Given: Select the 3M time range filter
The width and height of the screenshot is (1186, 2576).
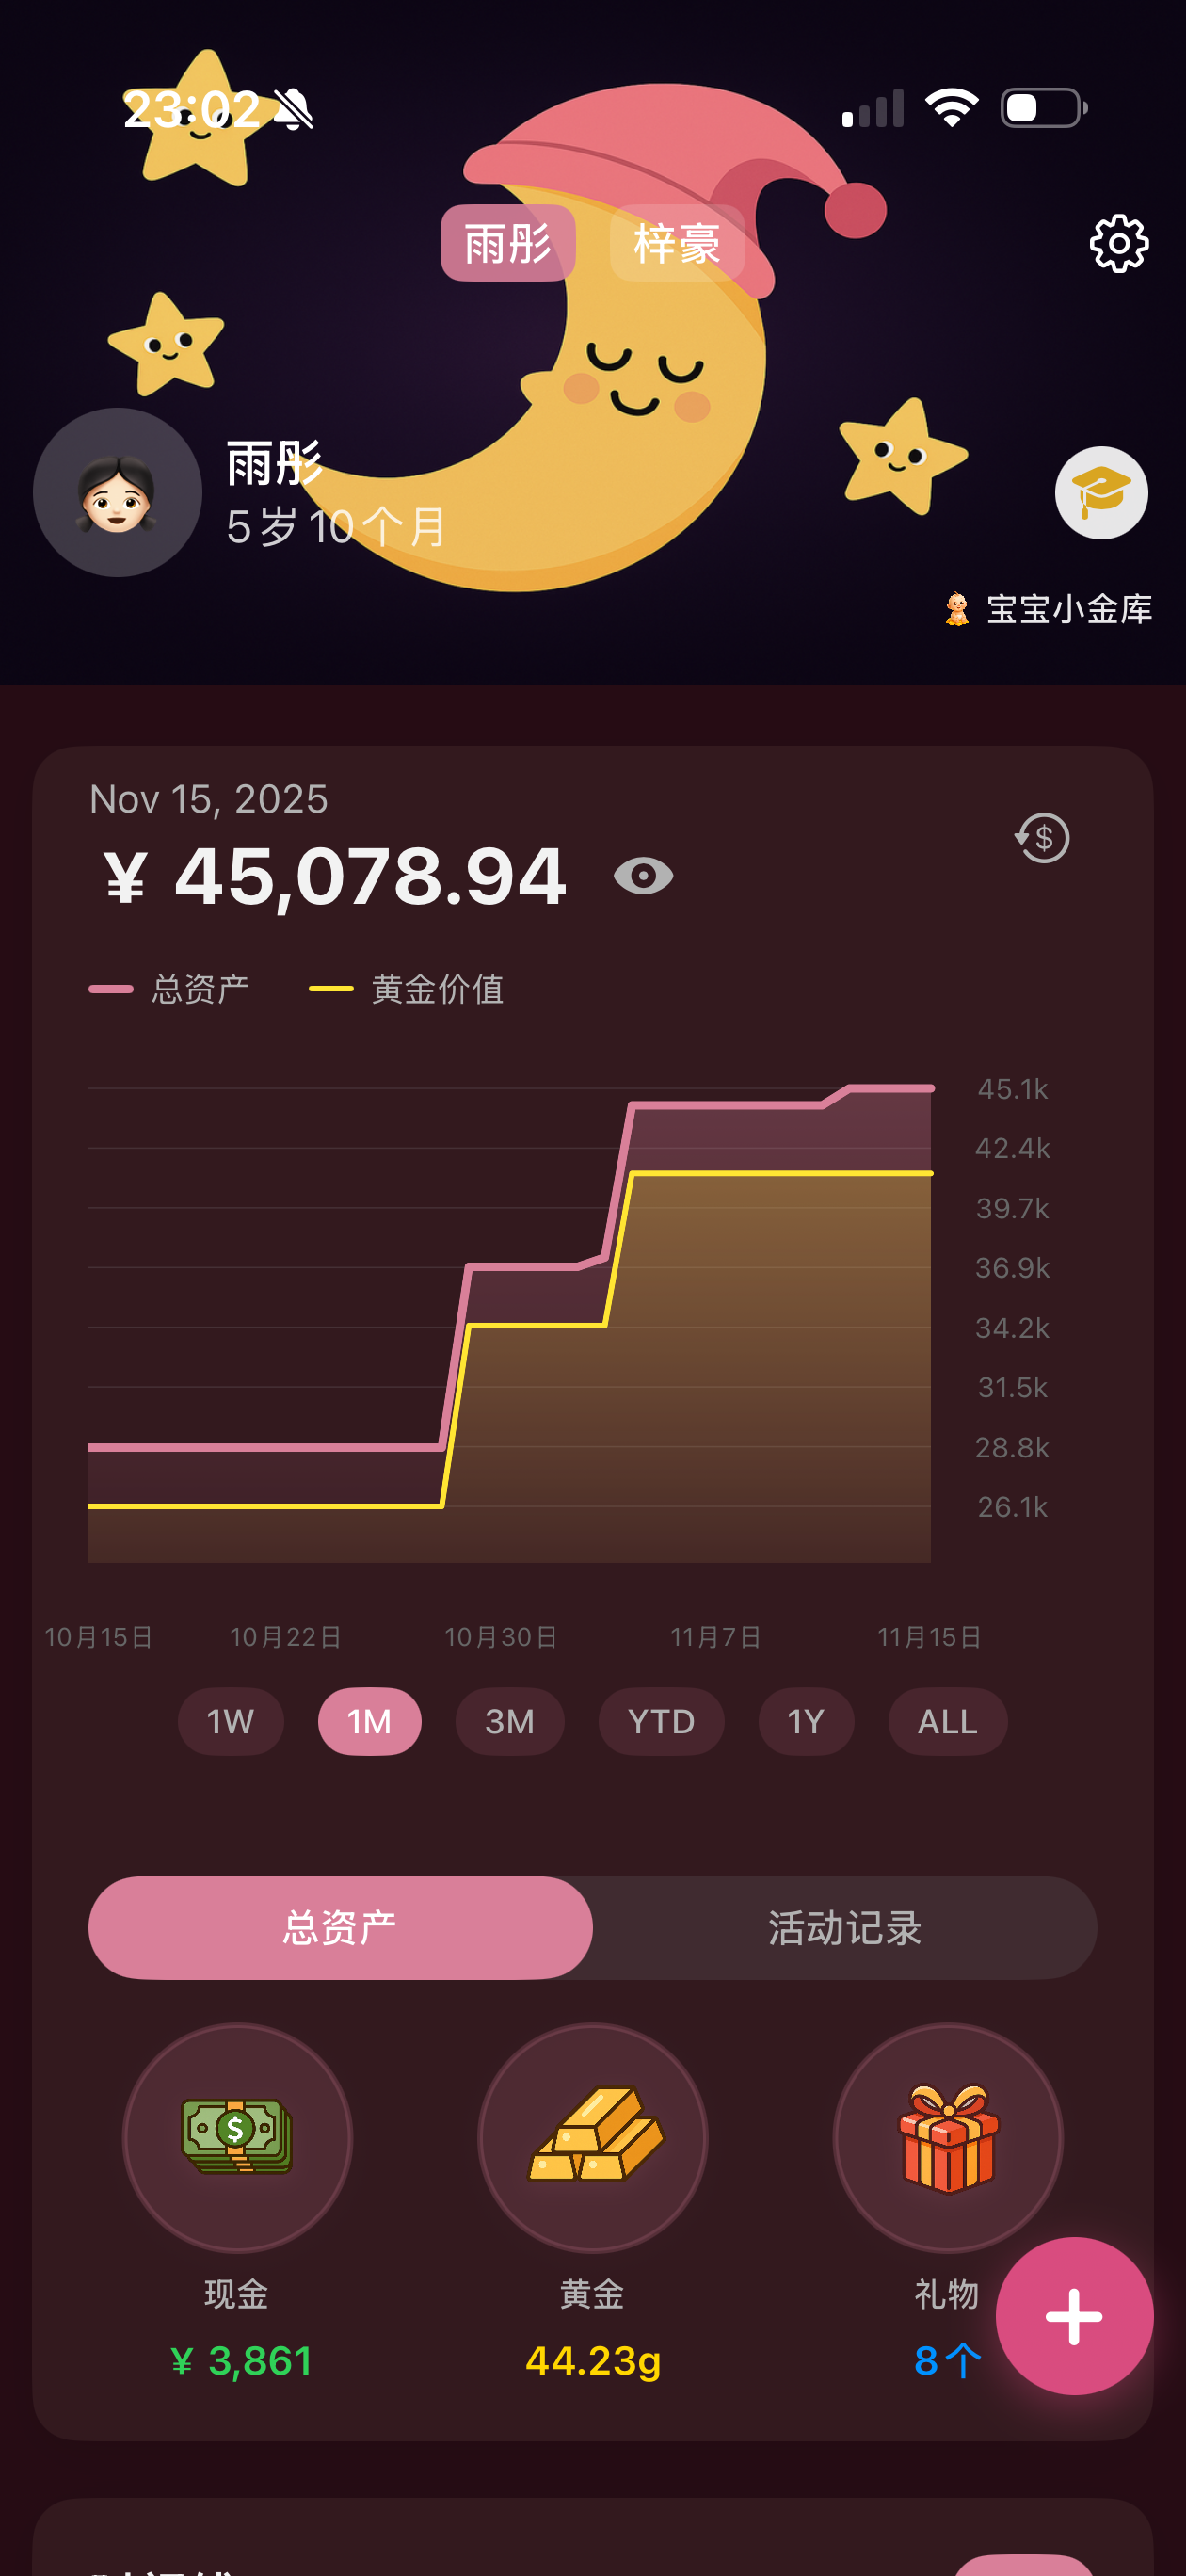Looking at the screenshot, I should click(509, 1722).
